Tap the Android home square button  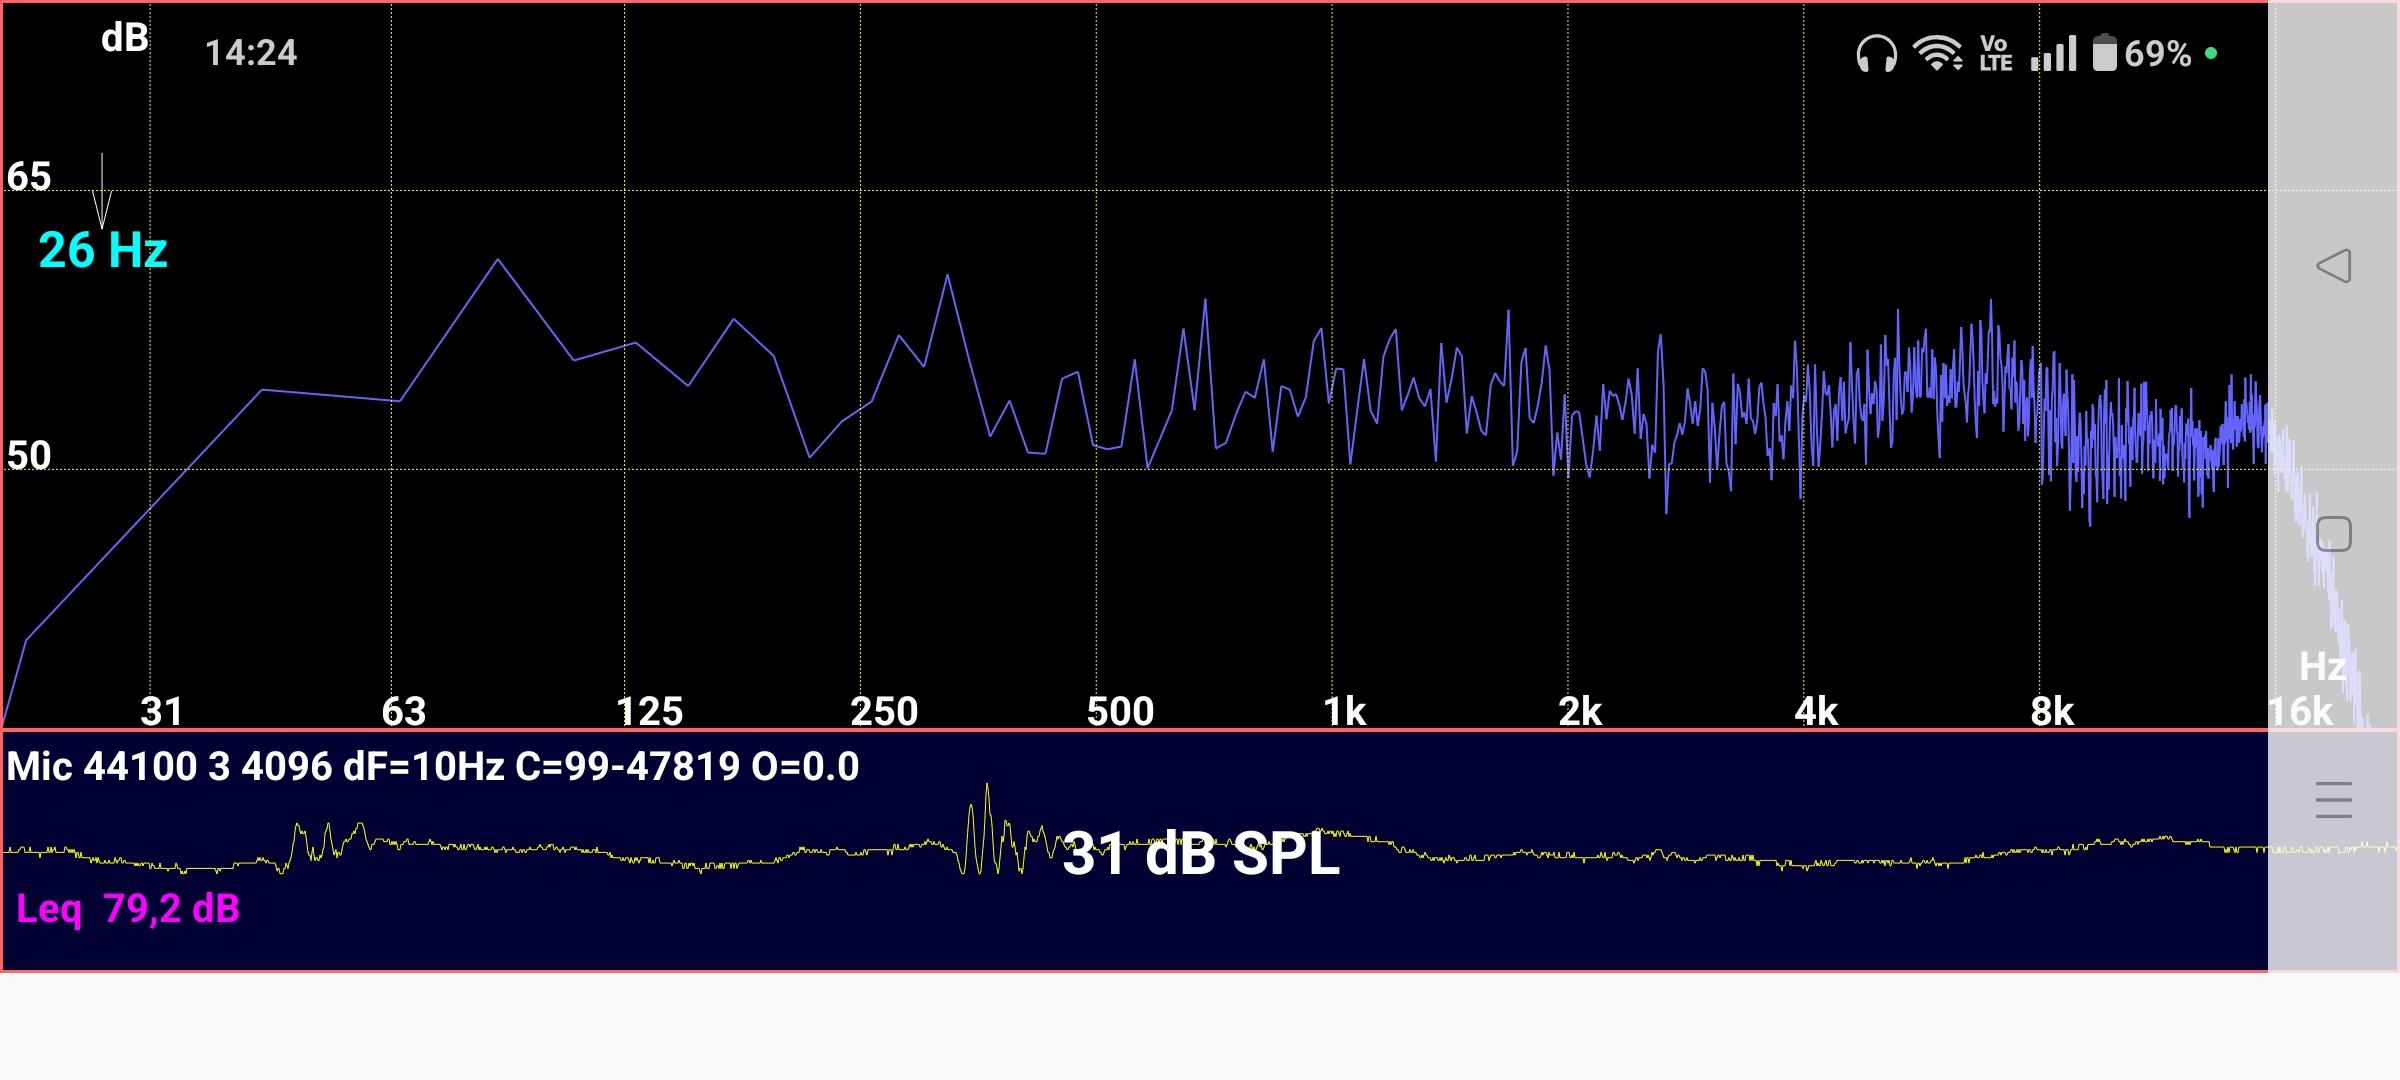point(2333,534)
